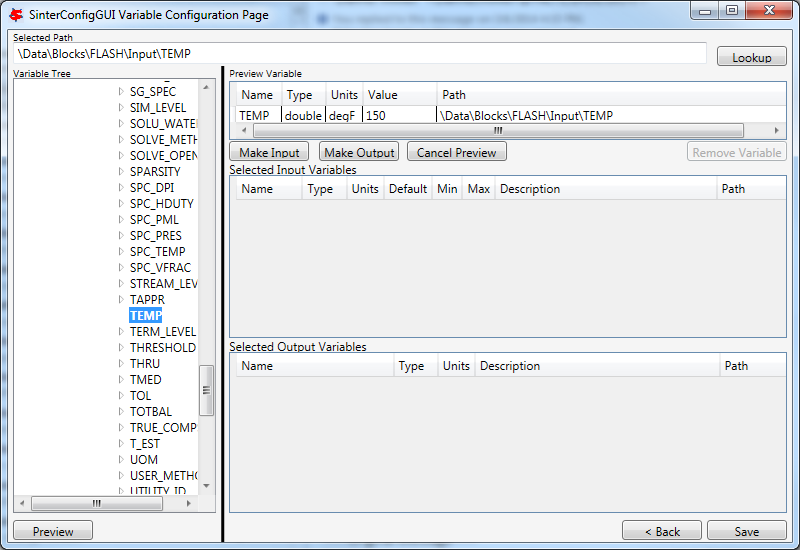Click the Lookup button

(x=751, y=57)
